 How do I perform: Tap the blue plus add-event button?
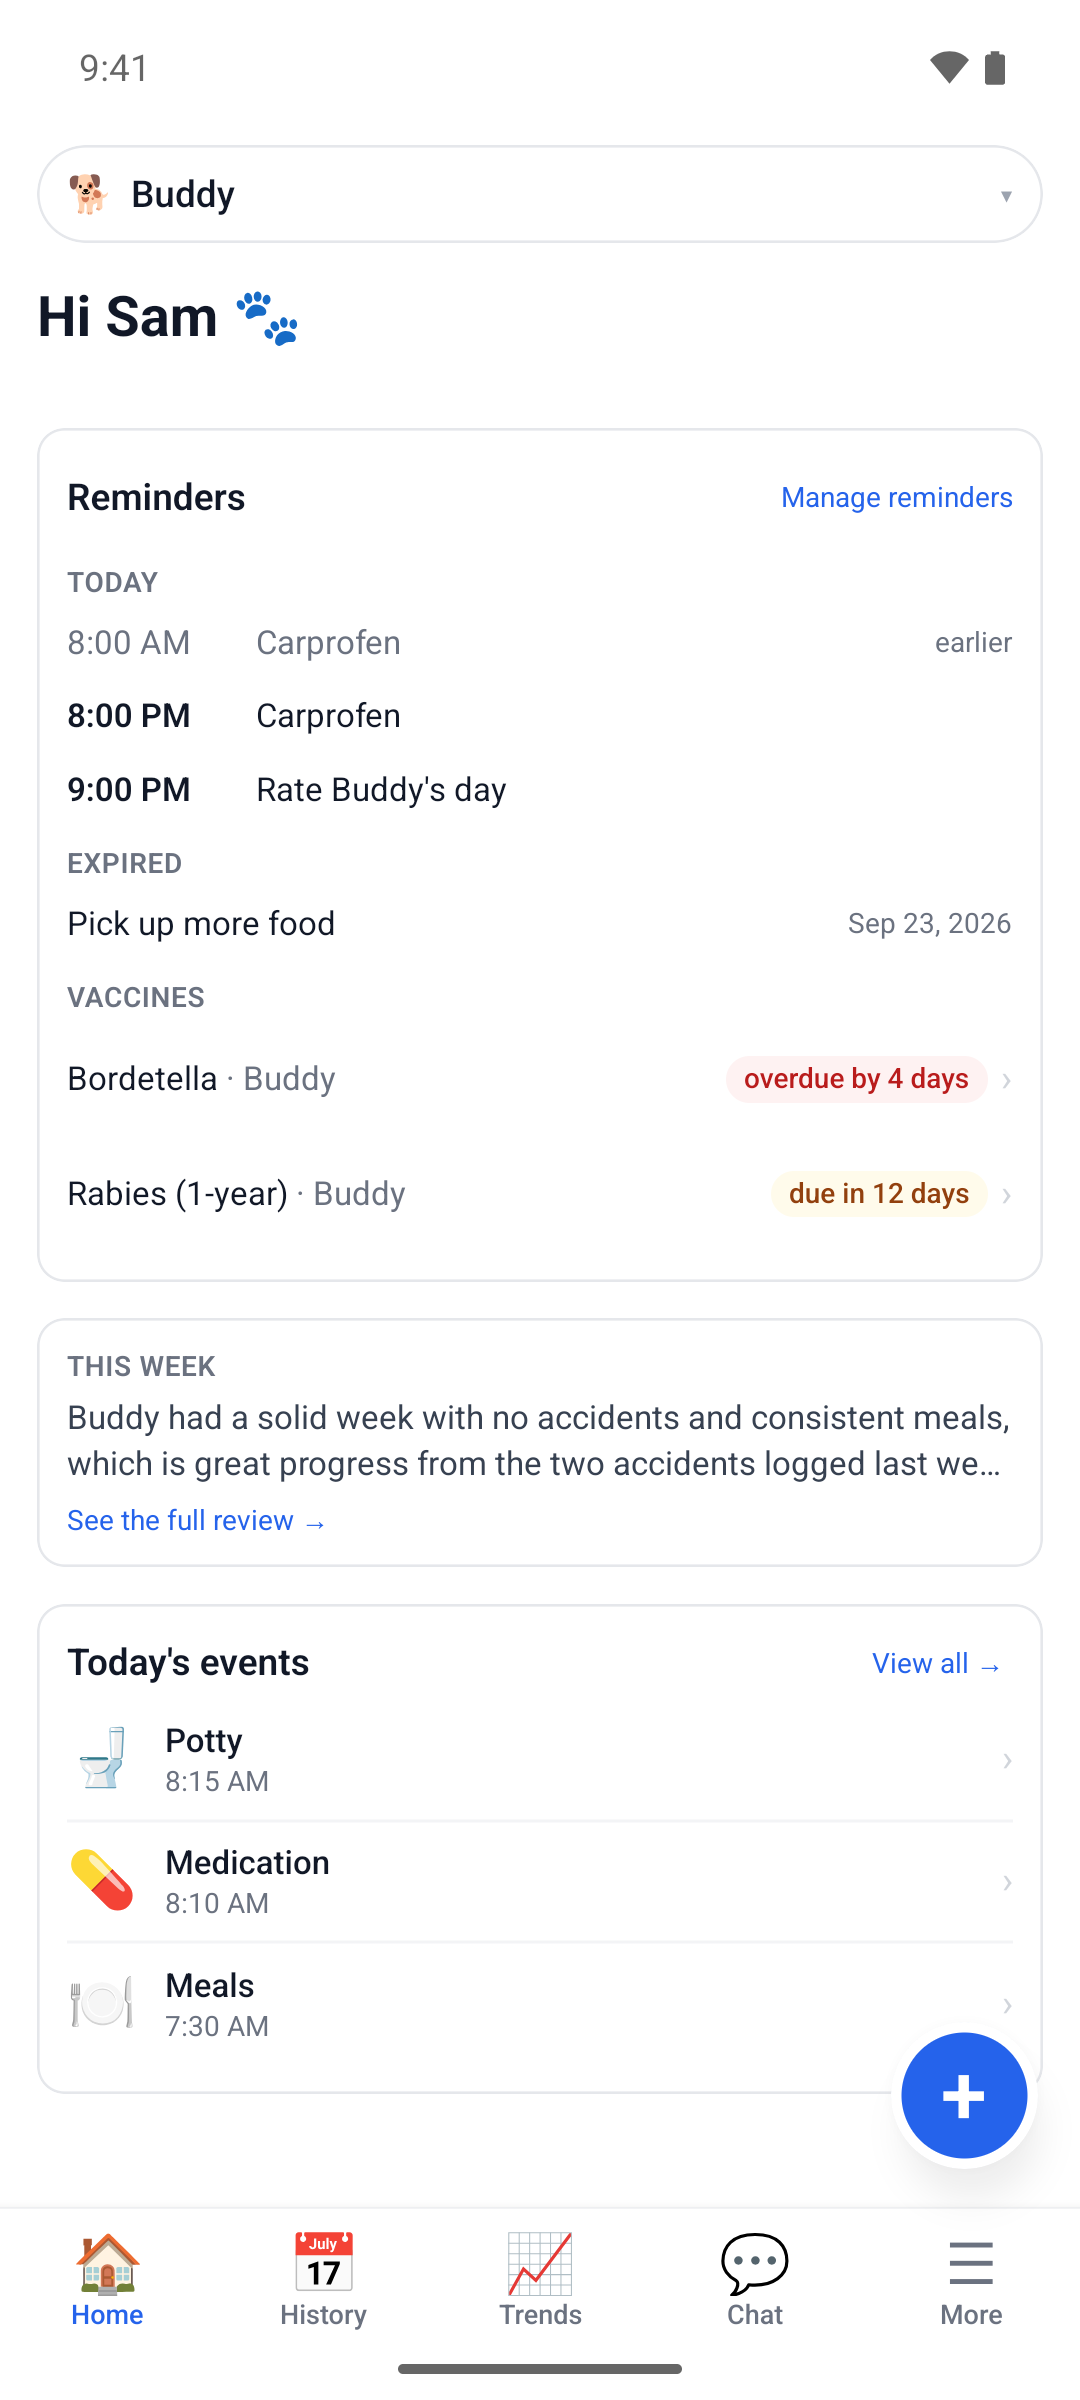pyautogui.click(x=964, y=2095)
